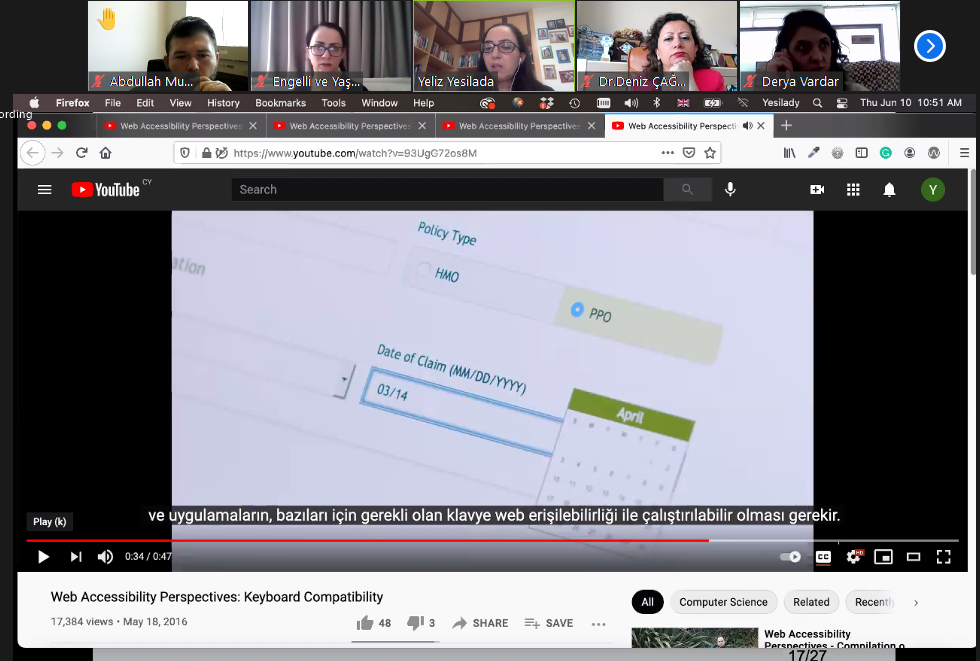Open the Grammarly extension icon
Screen dimensions: 980x661
click(x=886, y=152)
